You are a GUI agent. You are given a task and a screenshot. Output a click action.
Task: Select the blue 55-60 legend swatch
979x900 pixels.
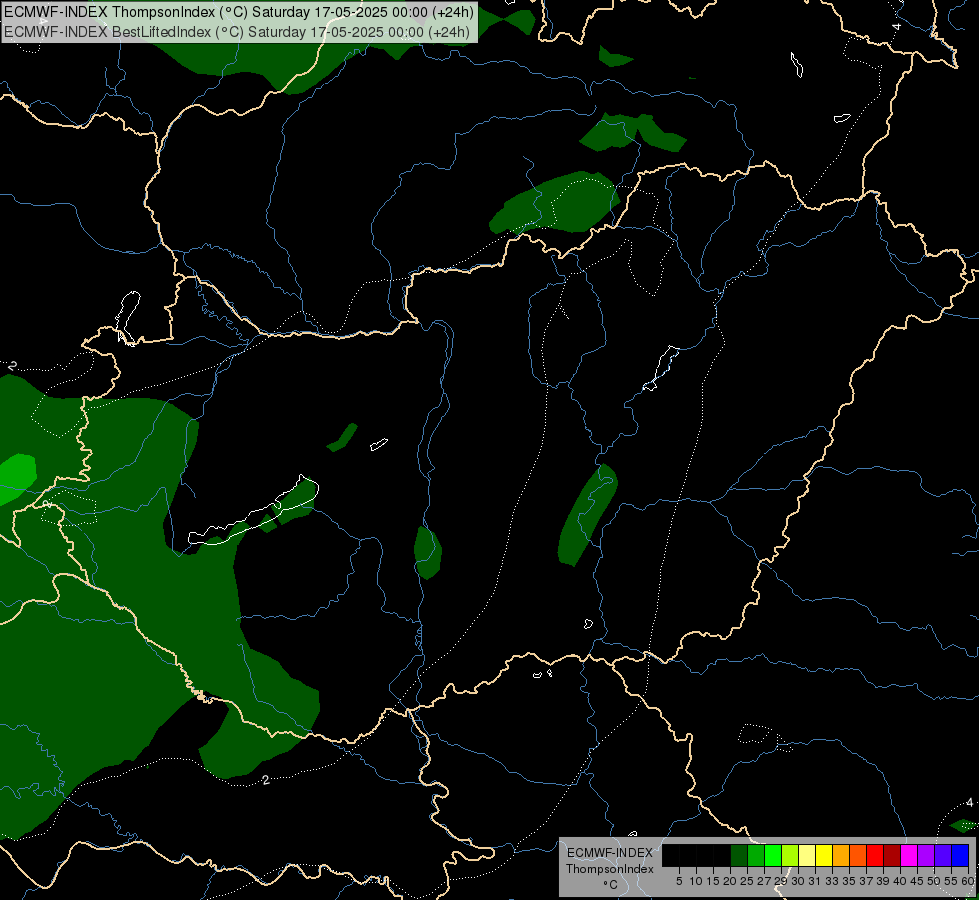pyautogui.click(x=960, y=856)
